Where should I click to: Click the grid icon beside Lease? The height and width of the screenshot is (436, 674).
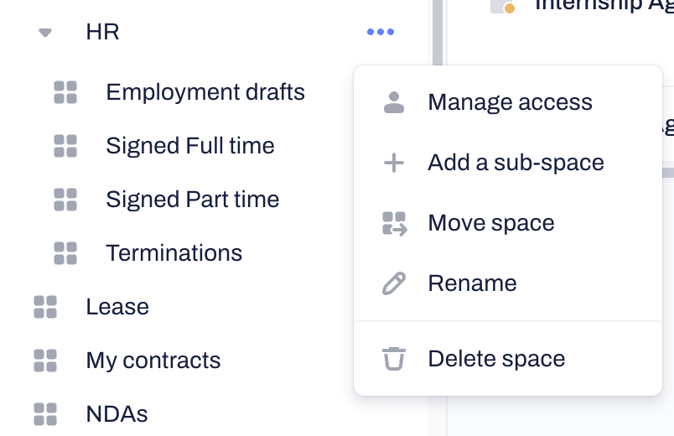45,307
